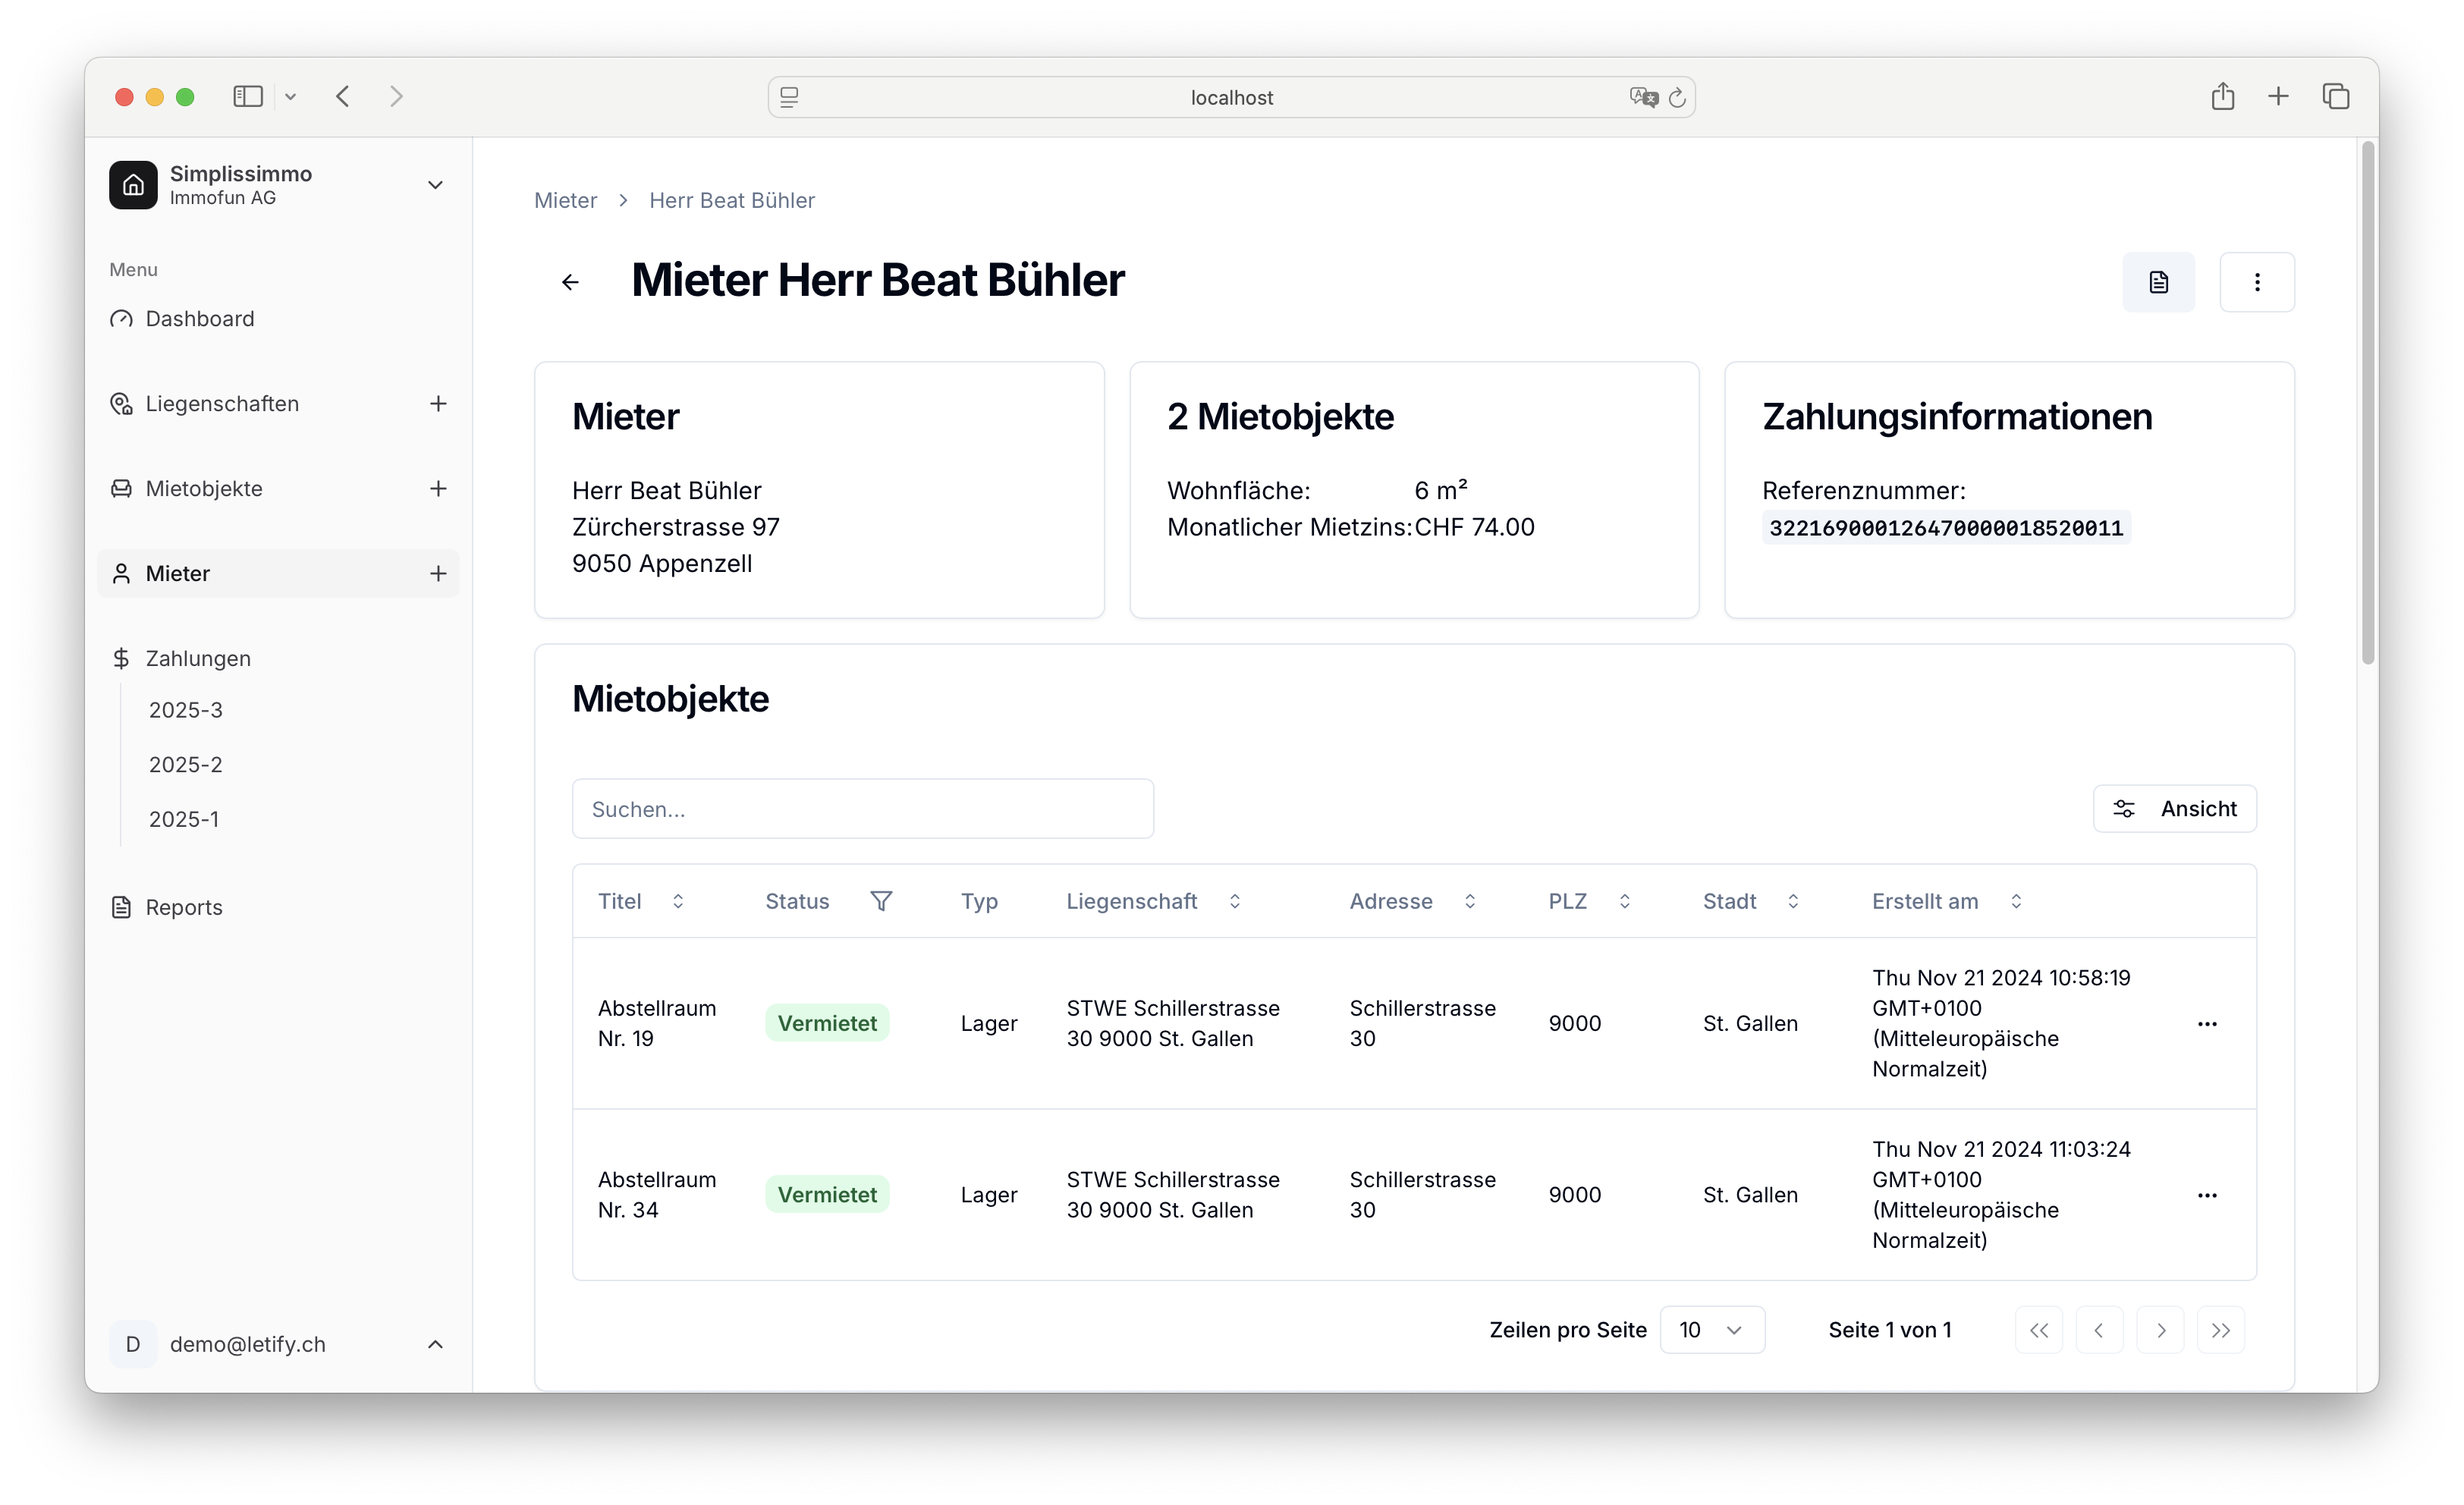Click the Ansicht view options button

[2174, 809]
